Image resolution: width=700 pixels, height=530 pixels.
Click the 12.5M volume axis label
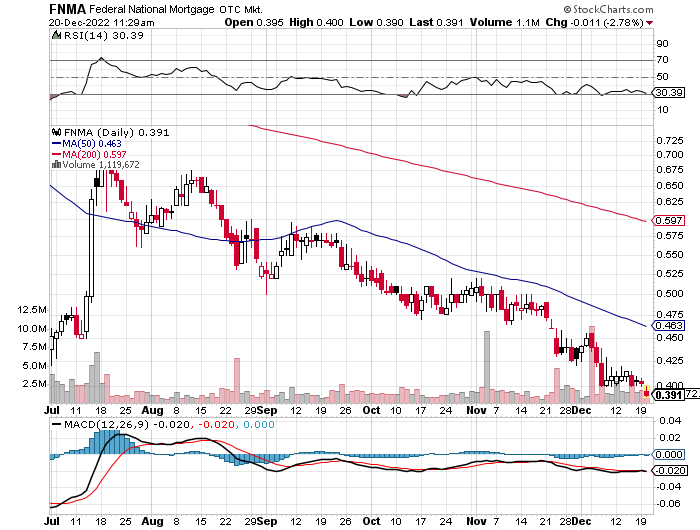pyautogui.click(x=32, y=310)
